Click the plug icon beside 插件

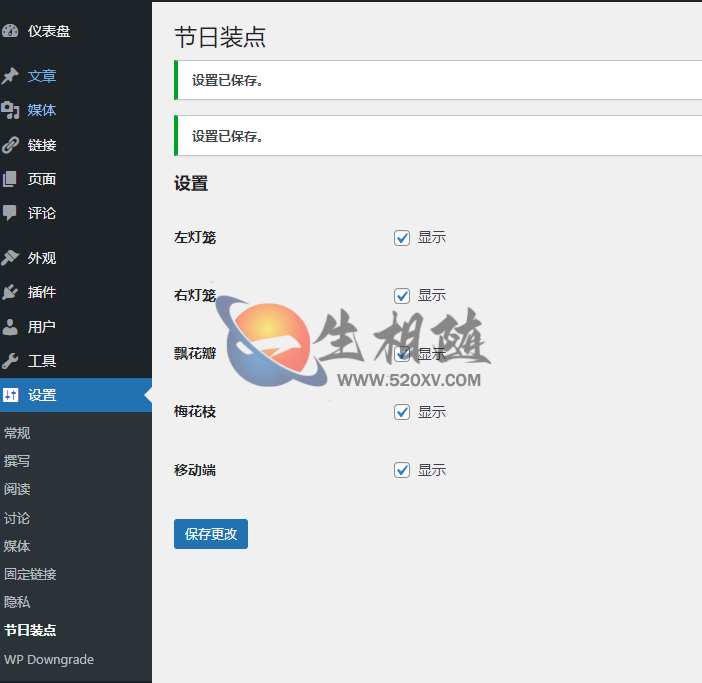[10, 292]
